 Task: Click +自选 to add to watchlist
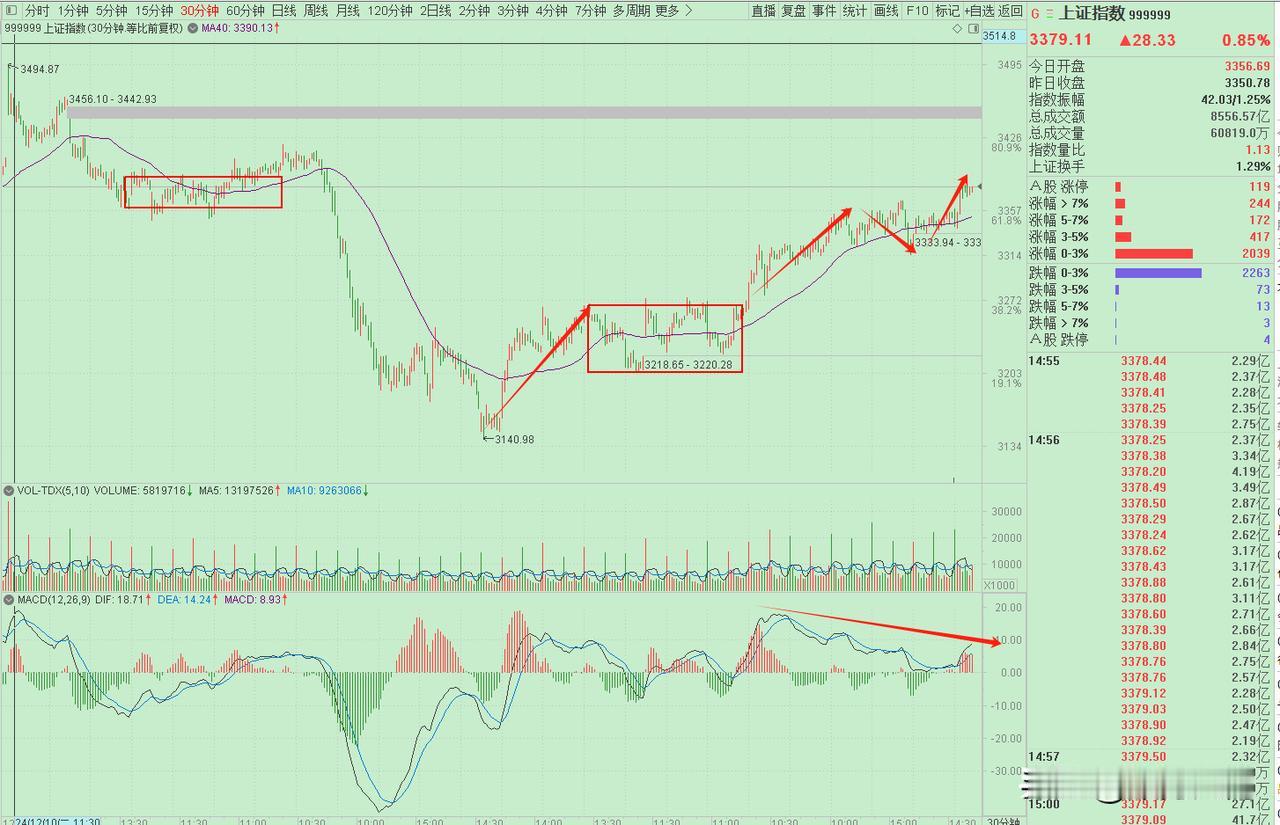click(x=980, y=10)
